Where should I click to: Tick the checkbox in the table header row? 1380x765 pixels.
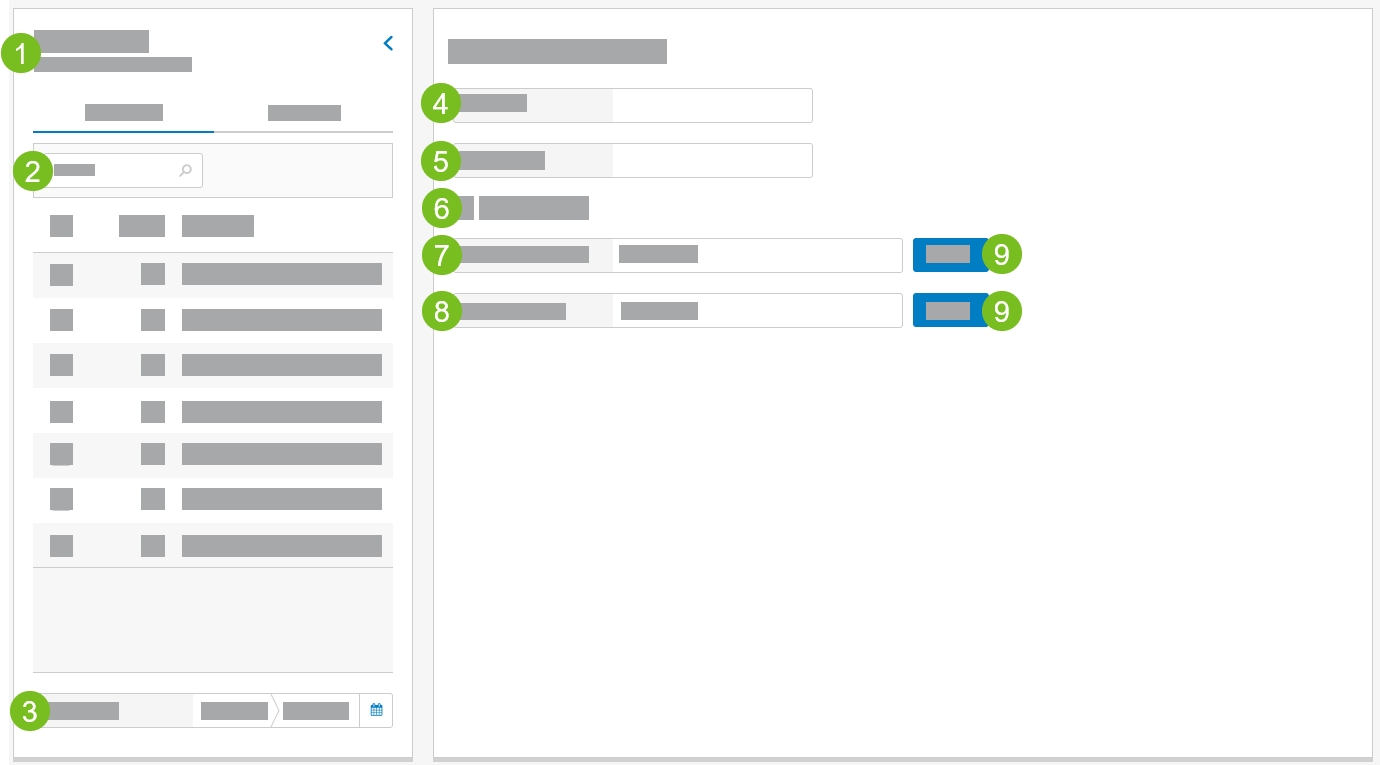[x=61, y=226]
